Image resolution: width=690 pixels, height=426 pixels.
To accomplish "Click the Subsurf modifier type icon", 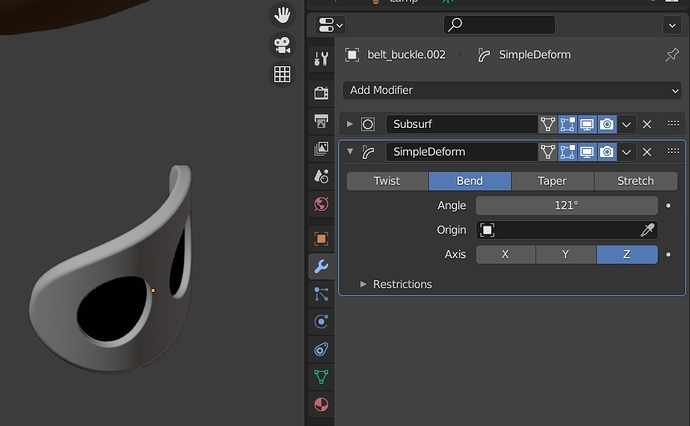I will [368, 125].
